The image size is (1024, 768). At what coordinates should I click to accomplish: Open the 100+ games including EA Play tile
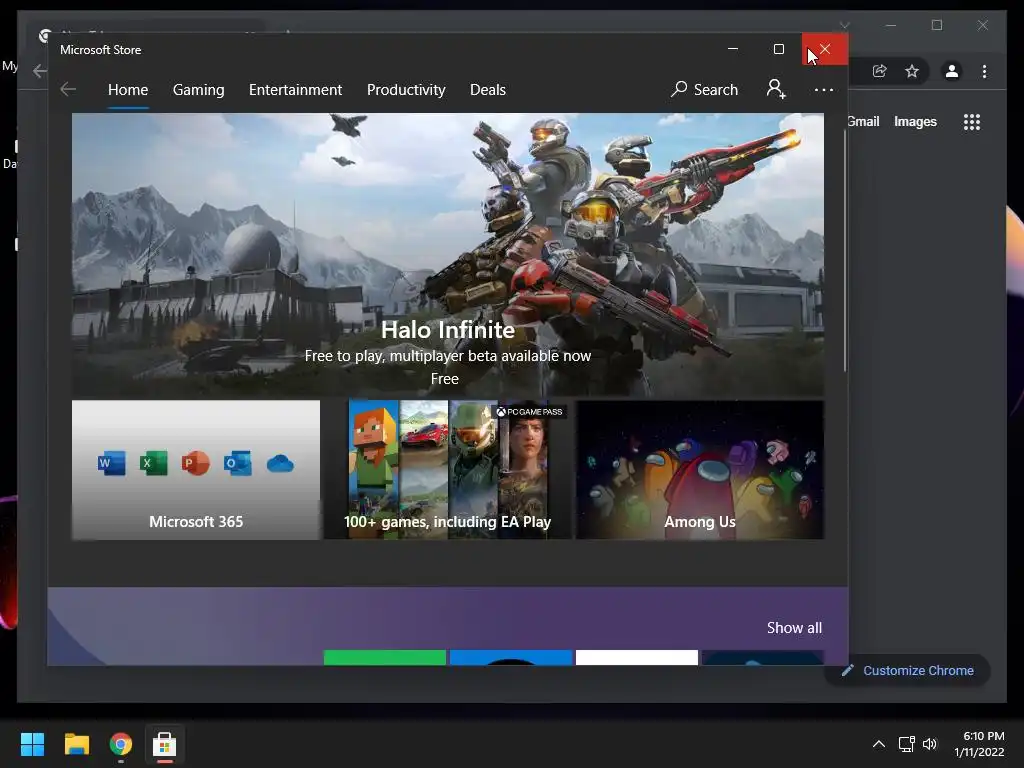448,470
